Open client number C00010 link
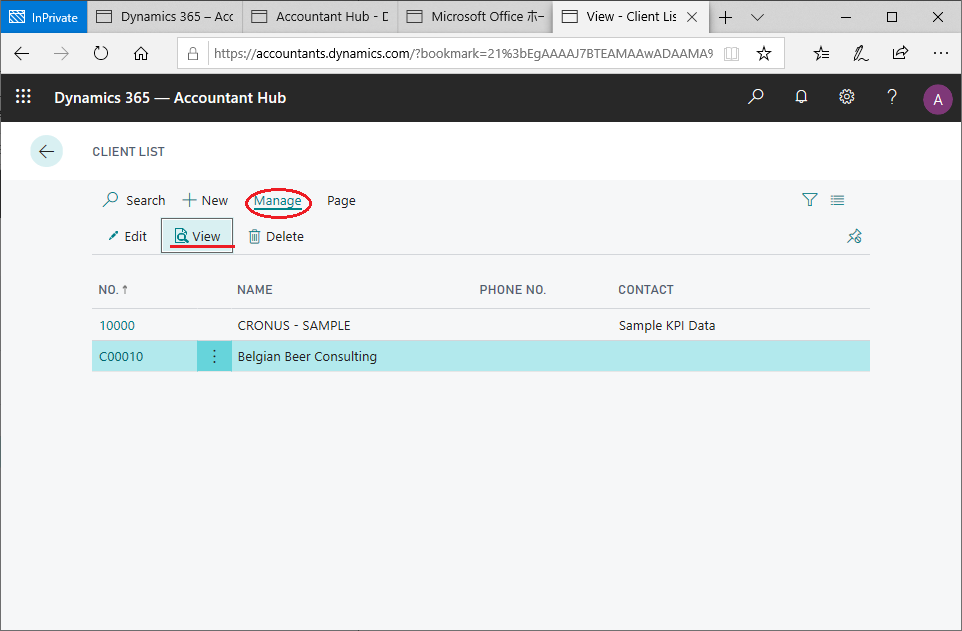 (121, 356)
